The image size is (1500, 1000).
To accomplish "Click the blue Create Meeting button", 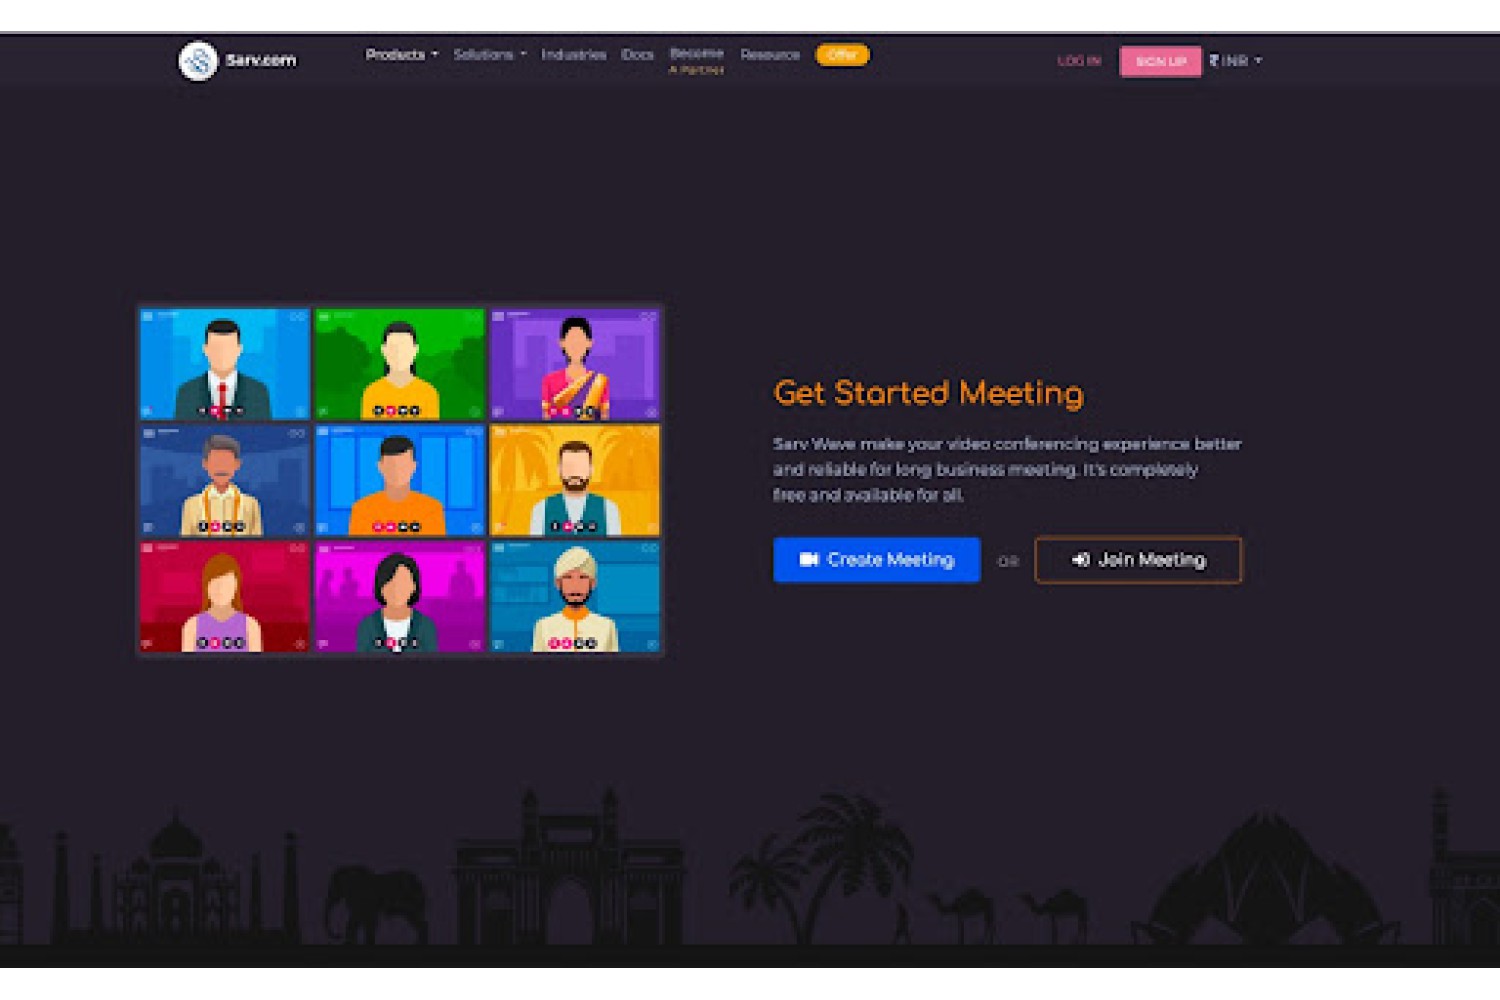I will pyautogui.click(x=876, y=560).
